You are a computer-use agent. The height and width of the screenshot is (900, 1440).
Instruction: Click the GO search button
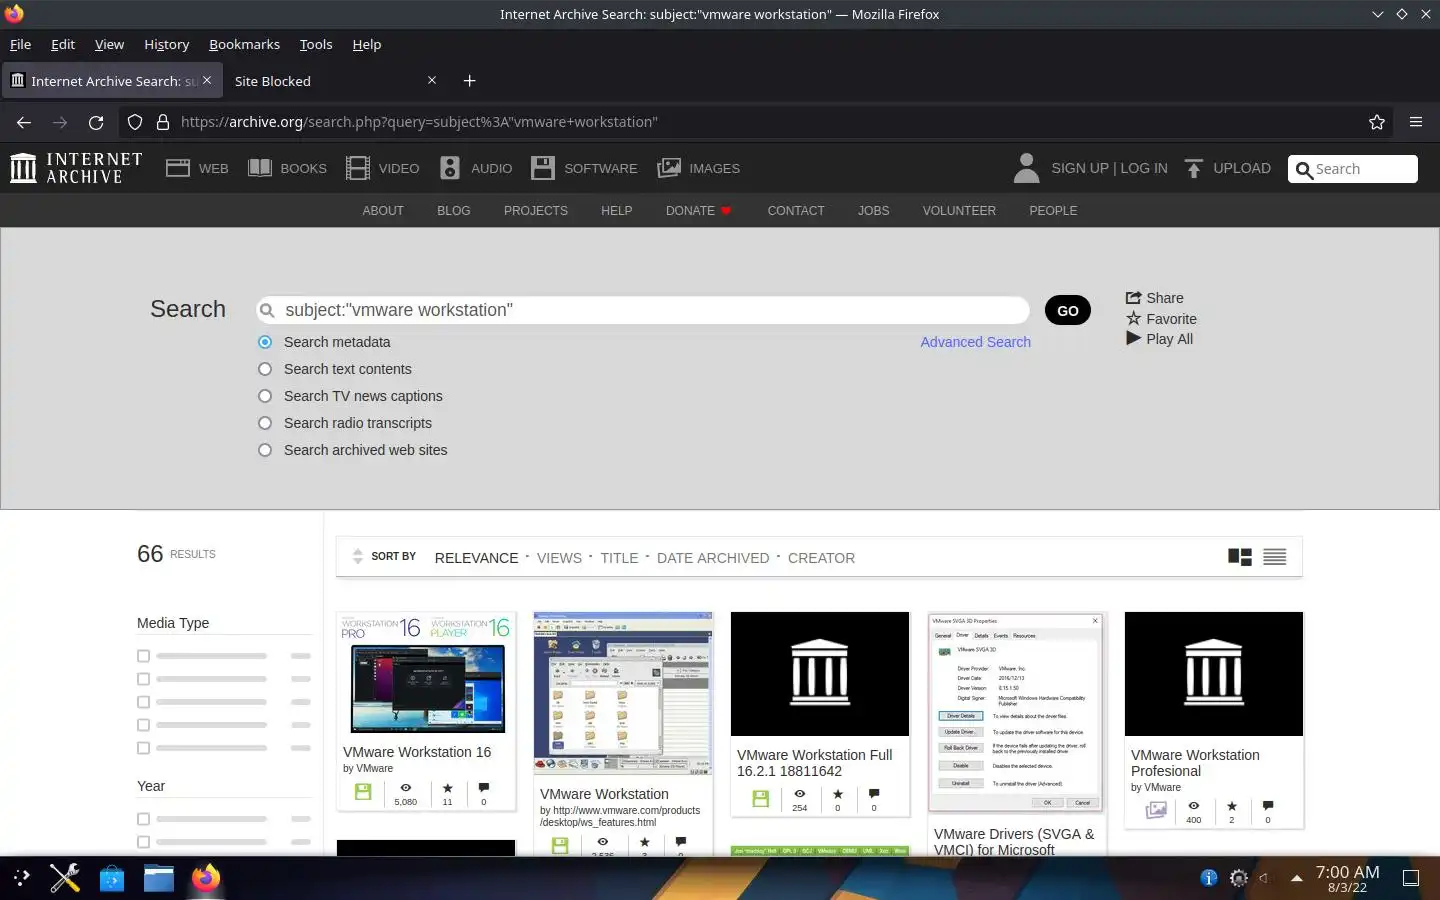click(x=1068, y=311)
